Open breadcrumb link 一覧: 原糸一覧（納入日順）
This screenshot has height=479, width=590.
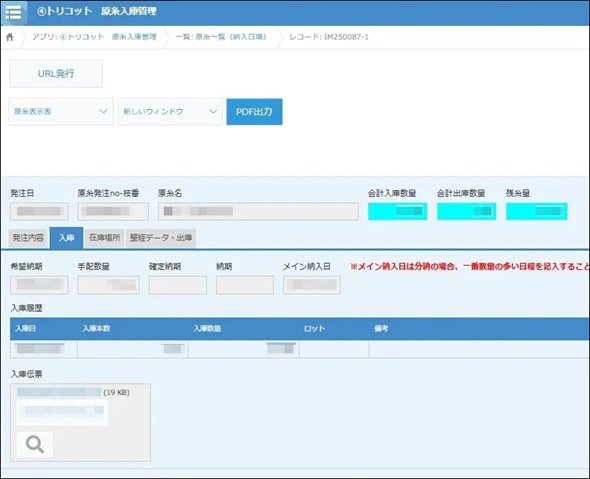pos(221,37)
